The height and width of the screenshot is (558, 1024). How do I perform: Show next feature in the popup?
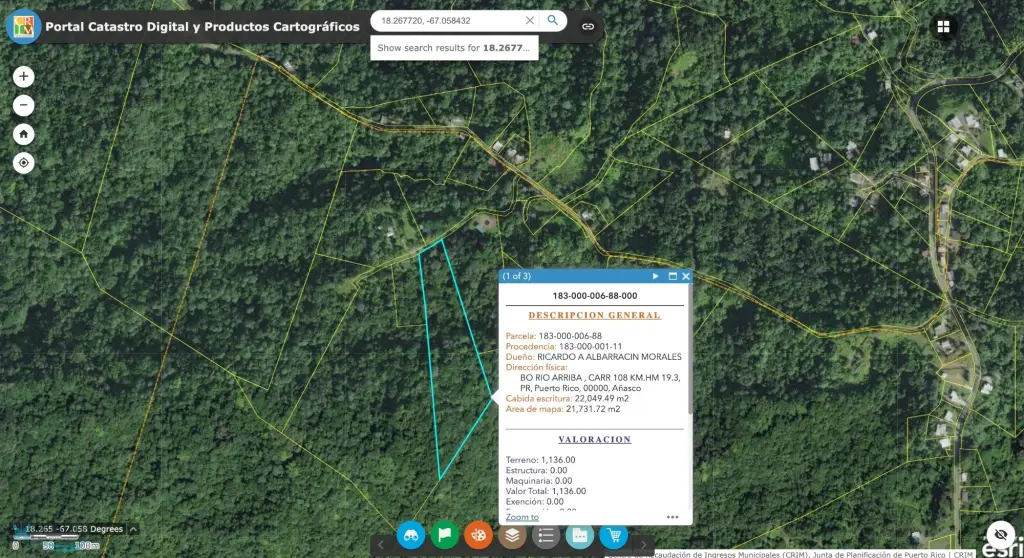(655, 276)
